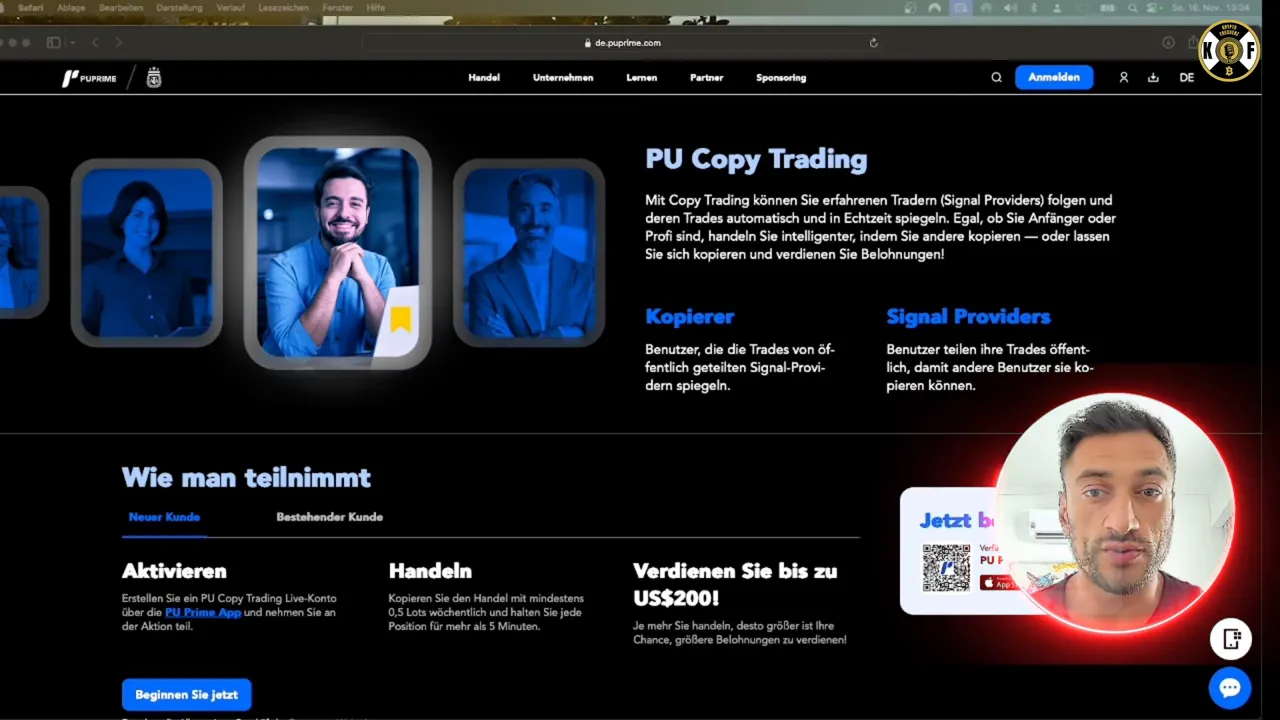Viewport: 1280px width, 720px height.
Task: Click the Signal Providers heading
Action: coord(968,316)
